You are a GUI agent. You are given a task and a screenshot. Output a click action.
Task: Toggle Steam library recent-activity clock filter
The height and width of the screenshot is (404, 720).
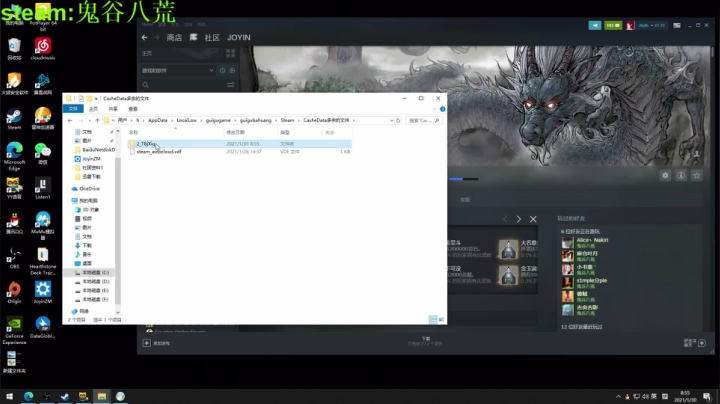pos(222,71)
